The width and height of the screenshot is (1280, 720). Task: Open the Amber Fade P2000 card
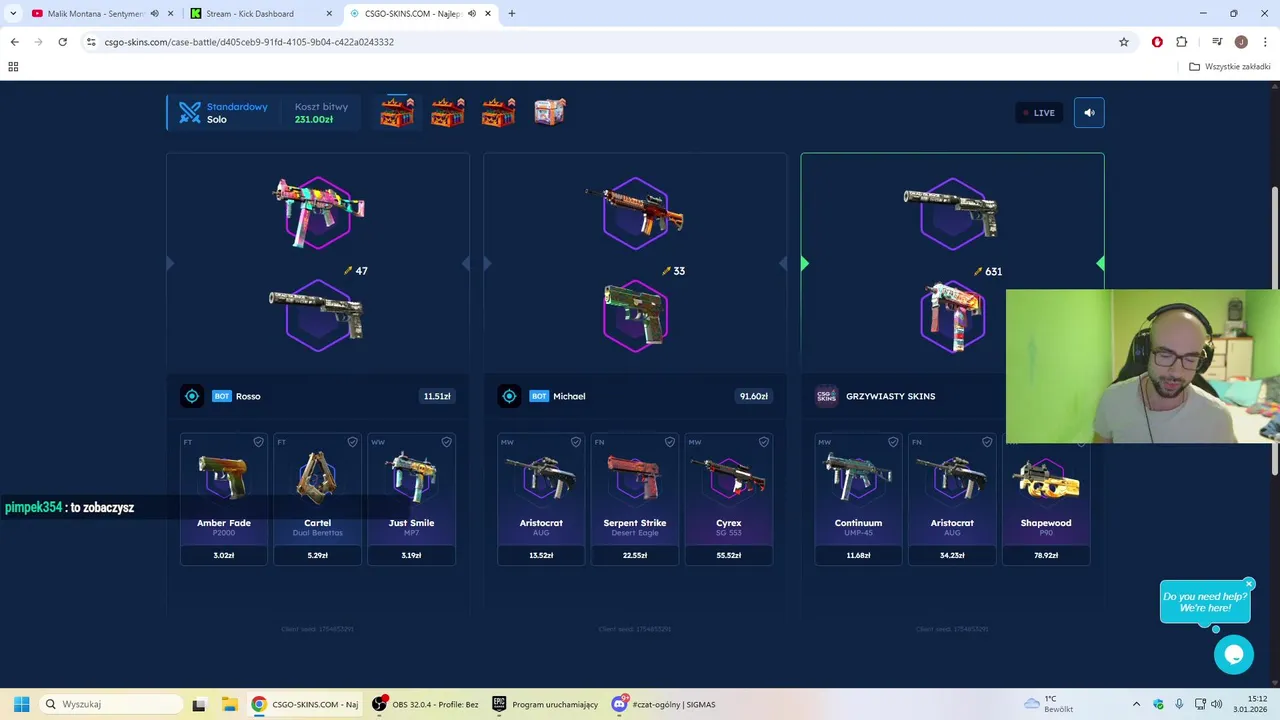click(224, 499)
